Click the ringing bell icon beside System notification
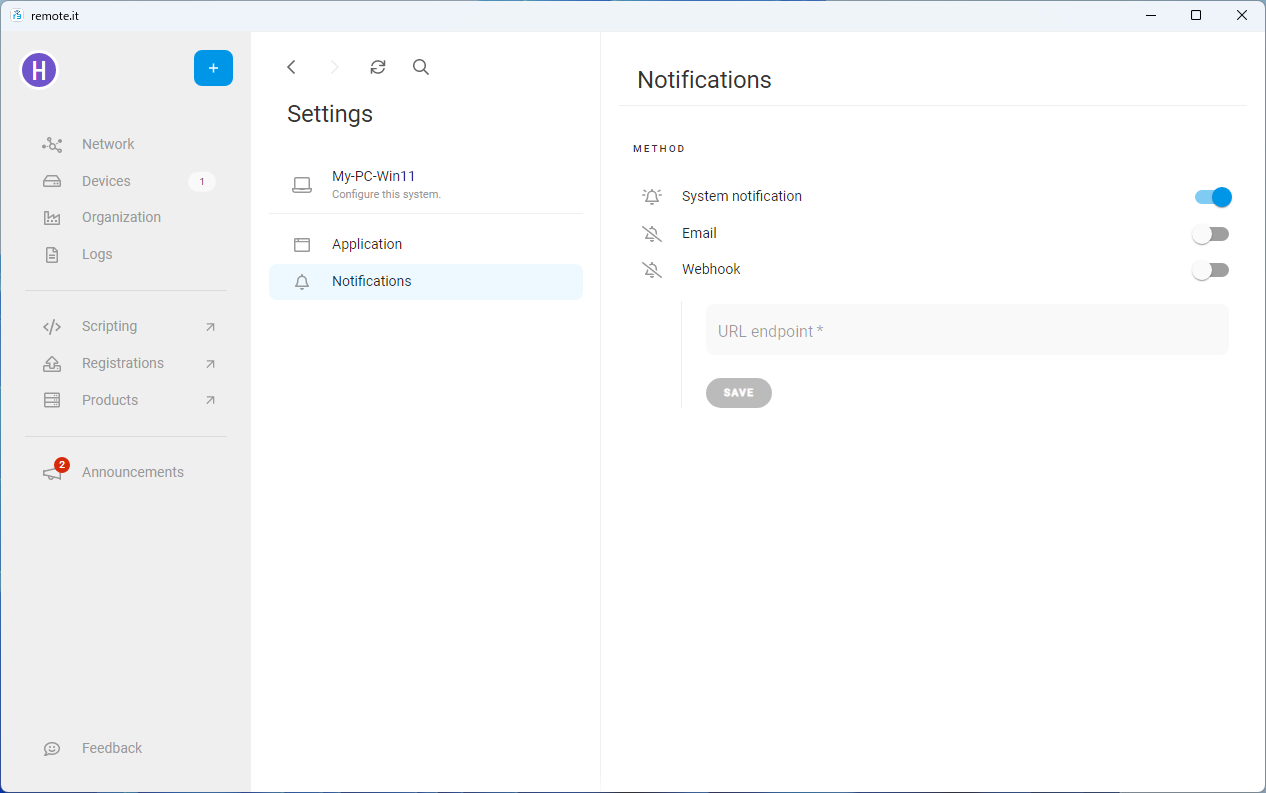Screen dimensions: 1266x793 (652, 197)
